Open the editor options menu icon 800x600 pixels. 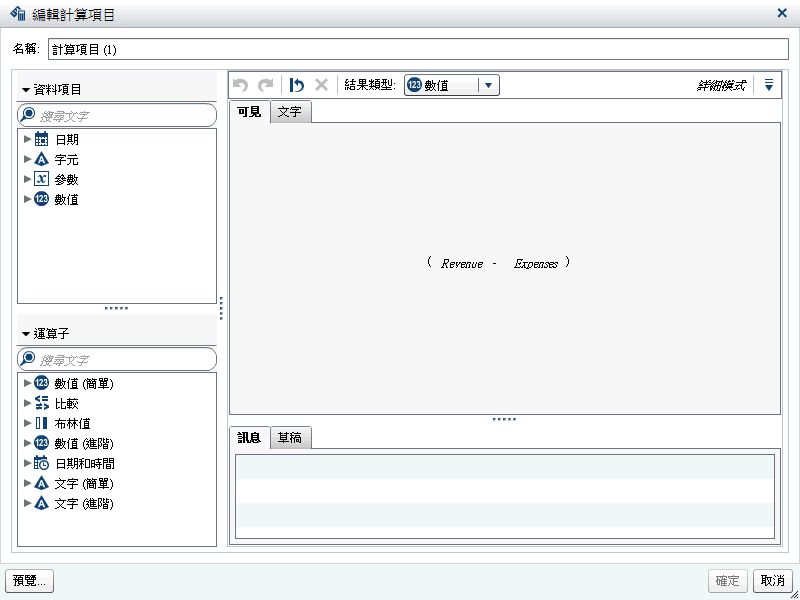(x=768, y=86)
